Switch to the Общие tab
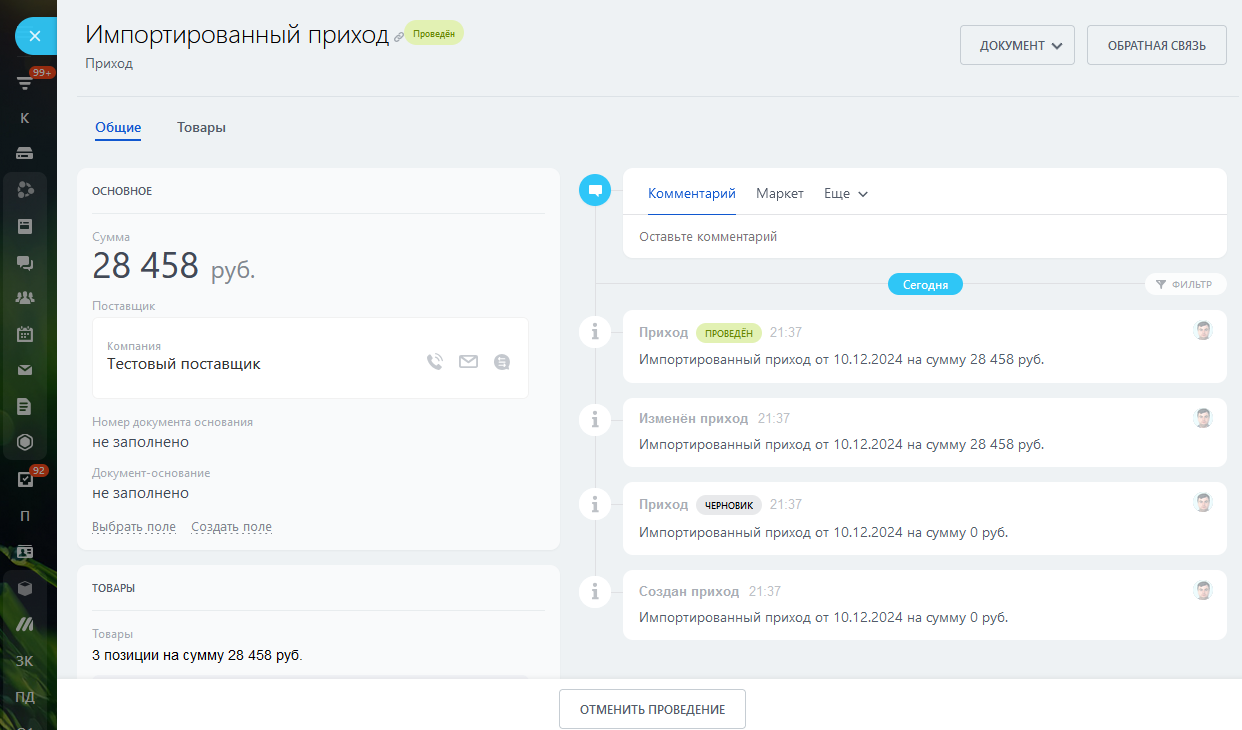 [118, 127]
